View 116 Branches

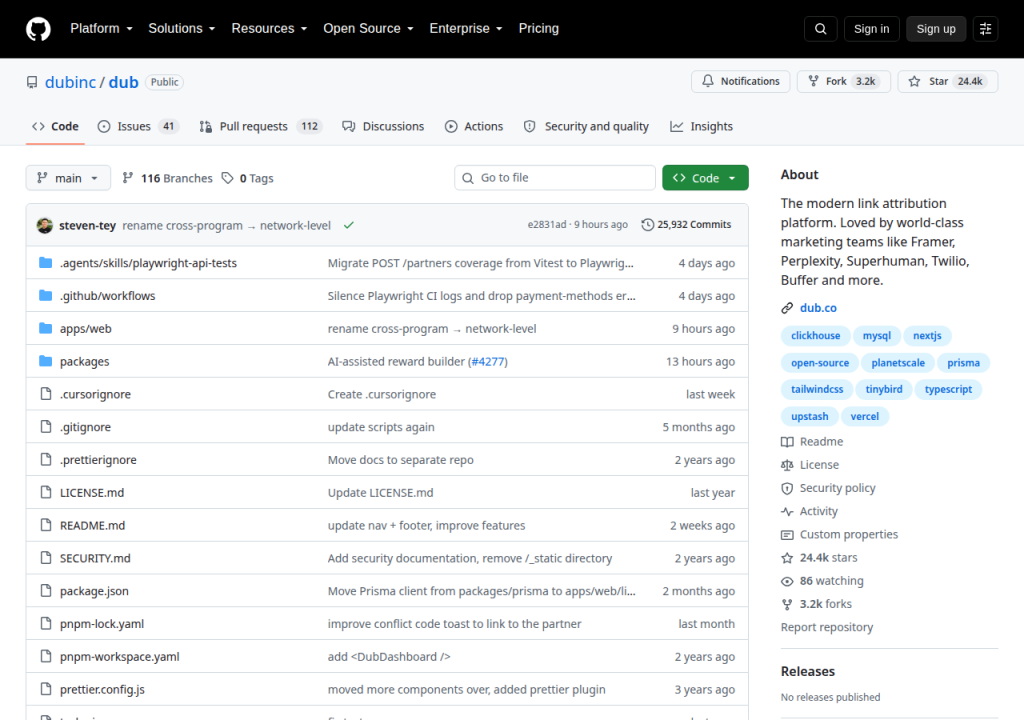click(x=167, y=178)
